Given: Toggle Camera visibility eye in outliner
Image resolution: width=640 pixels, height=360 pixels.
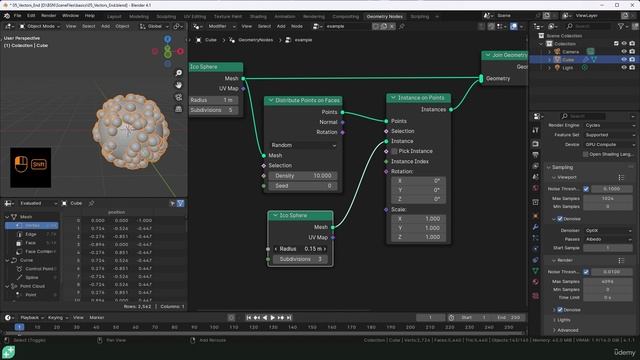Looking at the screenshot, I should point(624,51).
